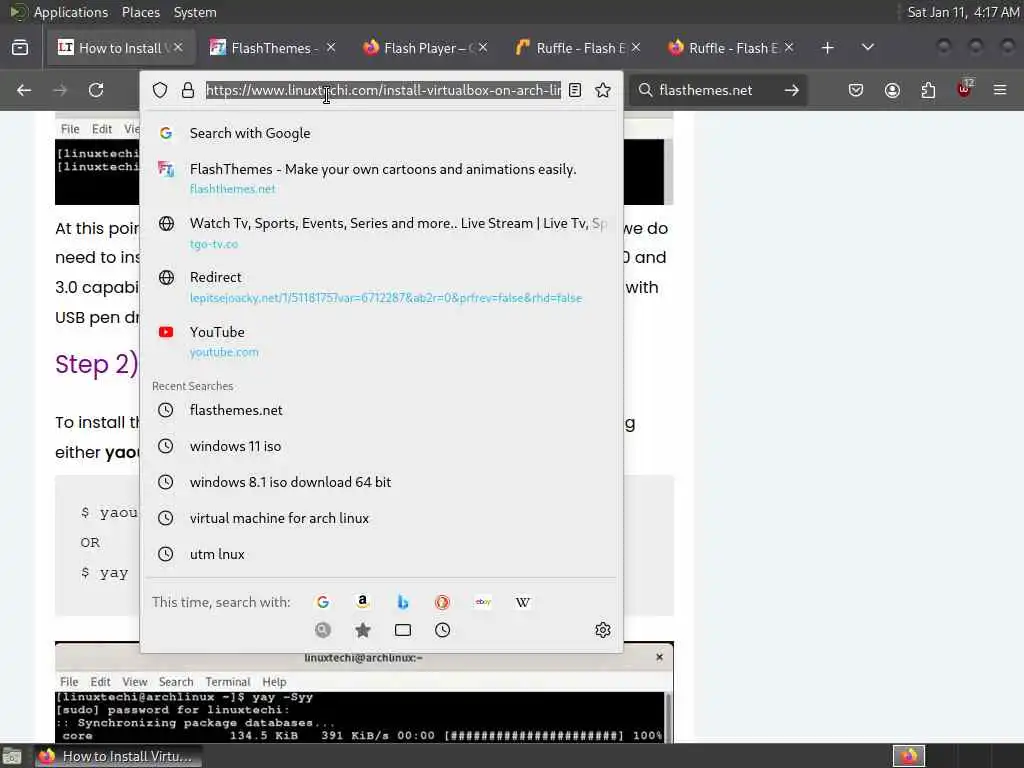Search this time with DuckDuckGo icon

442,602
